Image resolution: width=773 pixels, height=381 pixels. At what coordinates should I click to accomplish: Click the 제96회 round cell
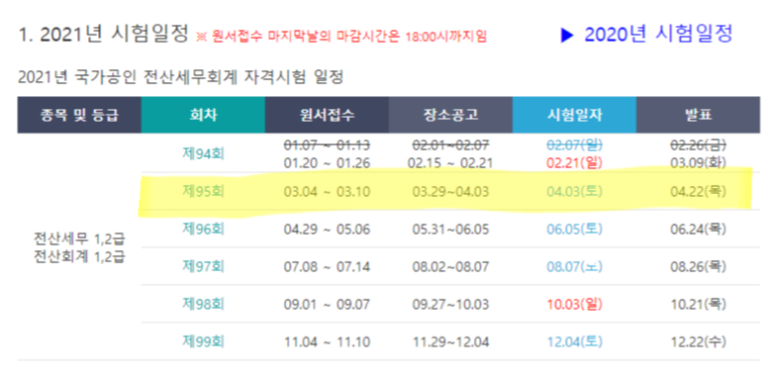point(203,229)
